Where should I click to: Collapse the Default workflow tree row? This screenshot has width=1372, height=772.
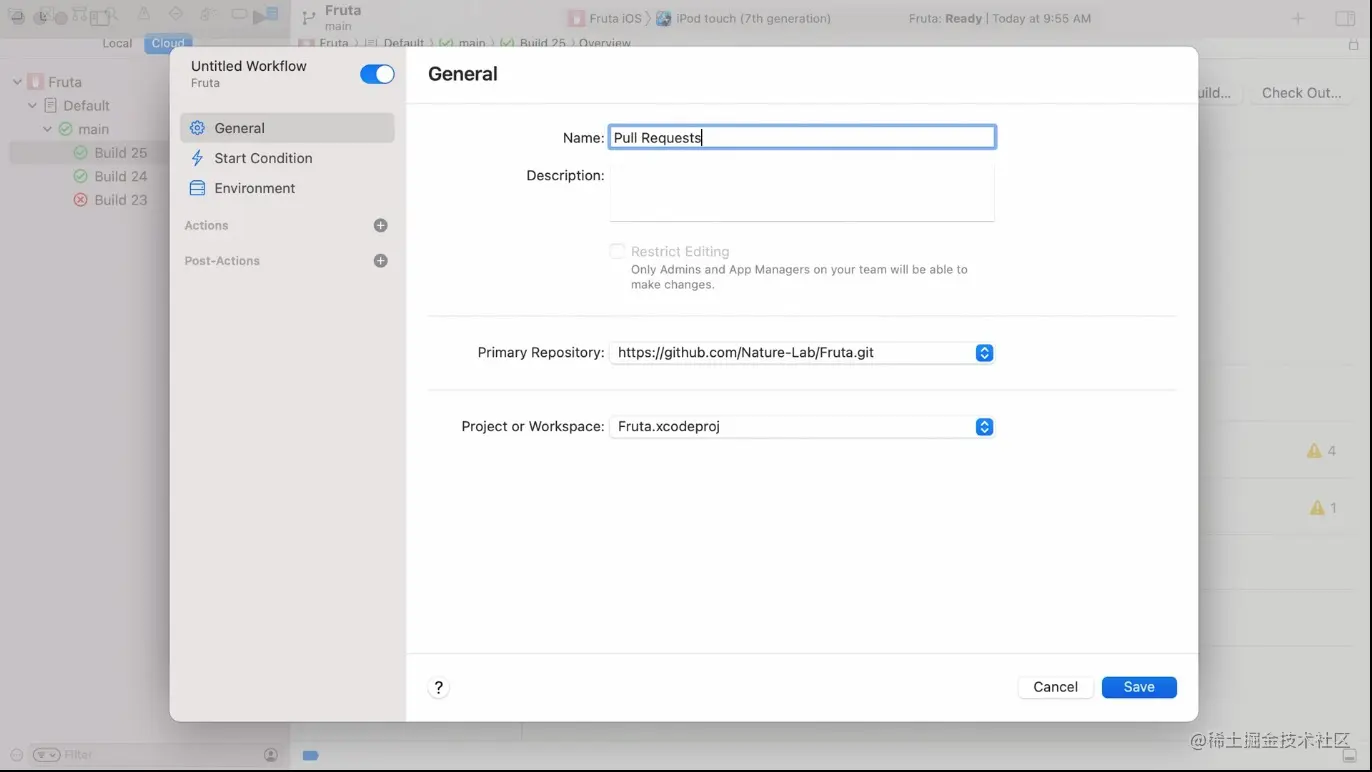(x=32, y=105)
